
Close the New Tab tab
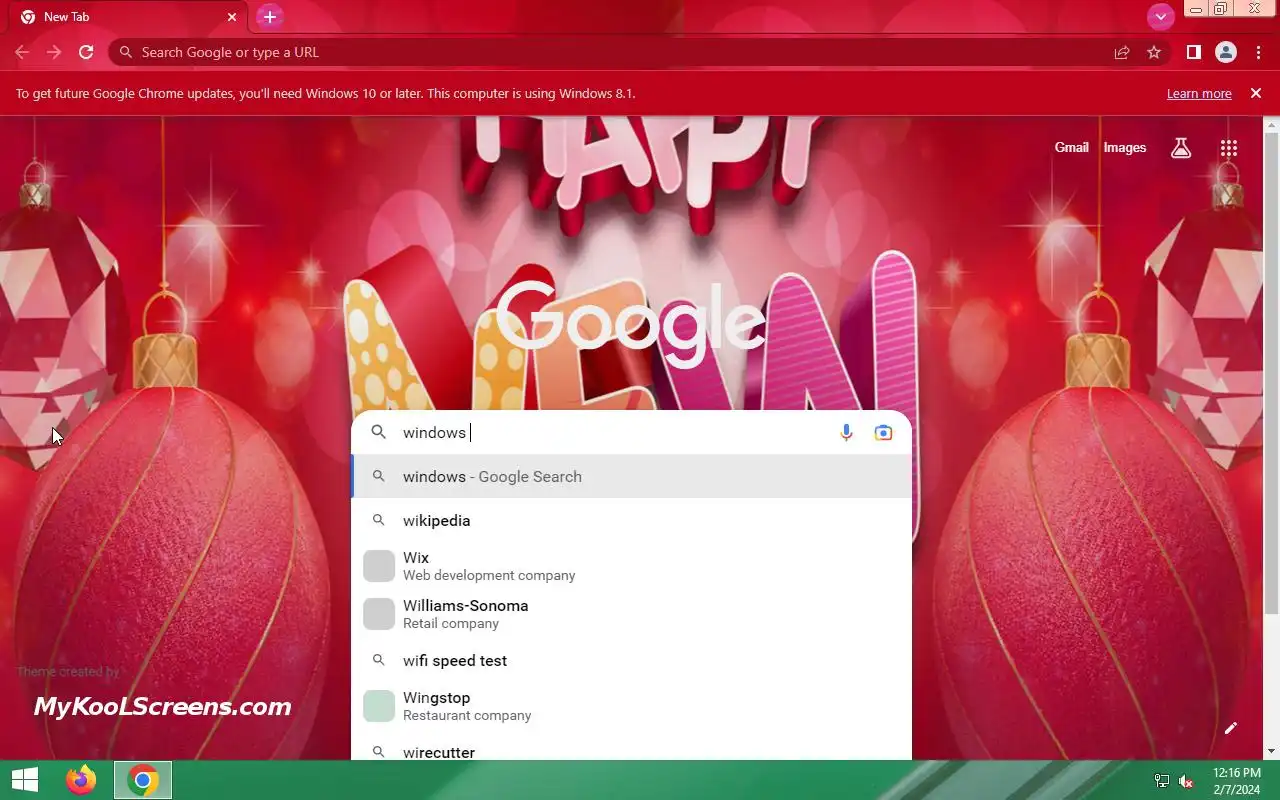[232, 17]
